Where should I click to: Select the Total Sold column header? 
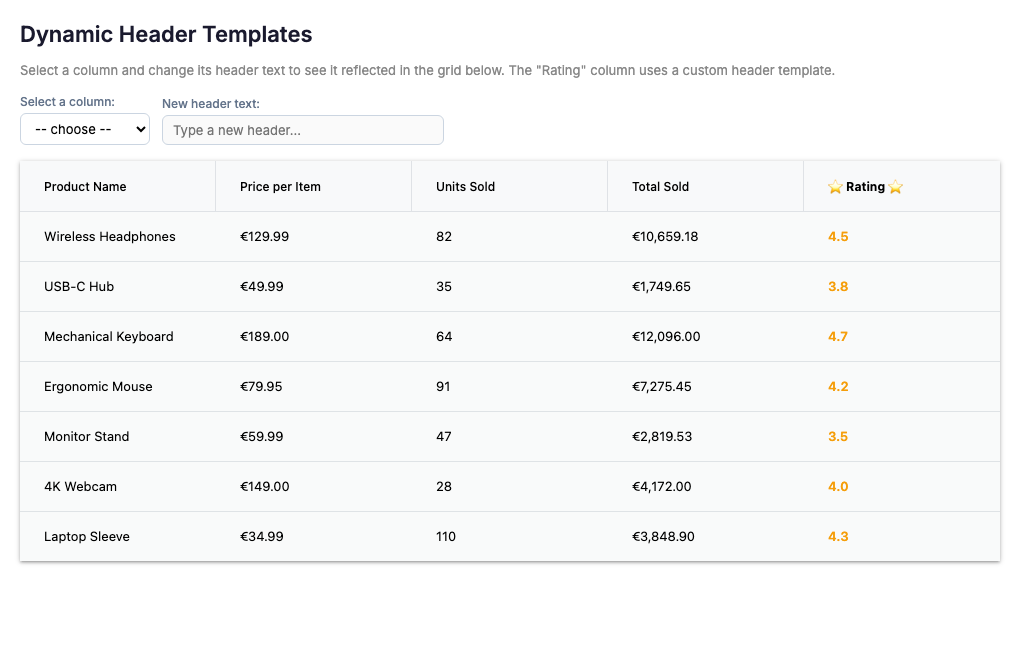pyautogui.click(x=660, y=187)
